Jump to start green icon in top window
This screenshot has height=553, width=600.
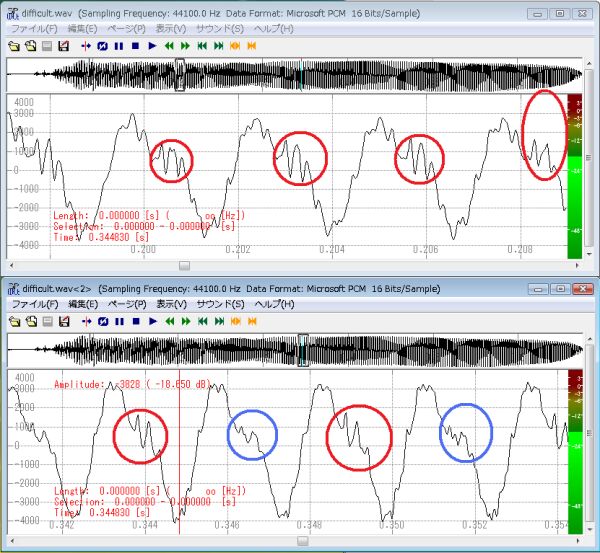point(202,46)
